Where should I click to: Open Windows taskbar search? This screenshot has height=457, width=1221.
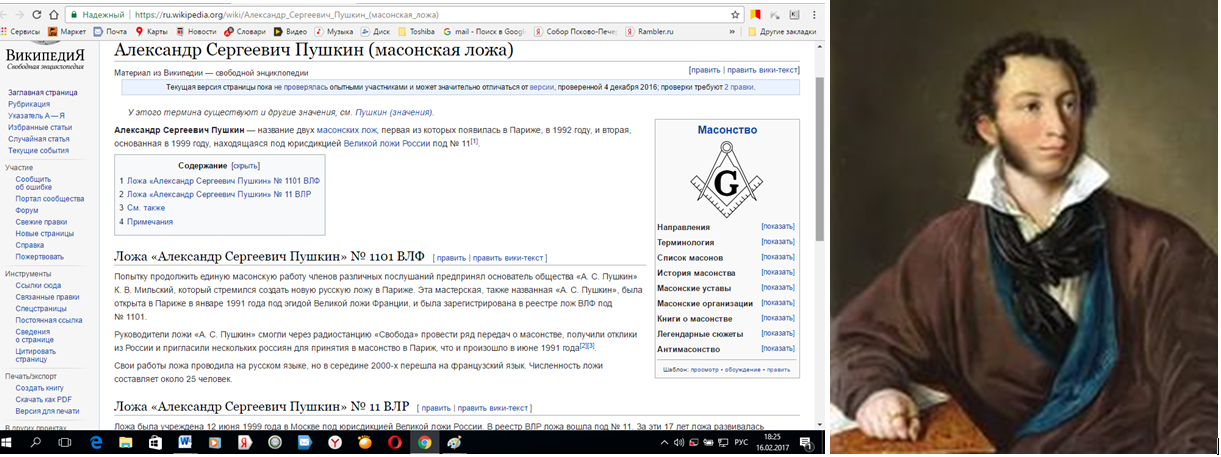[x=37, y=442]
